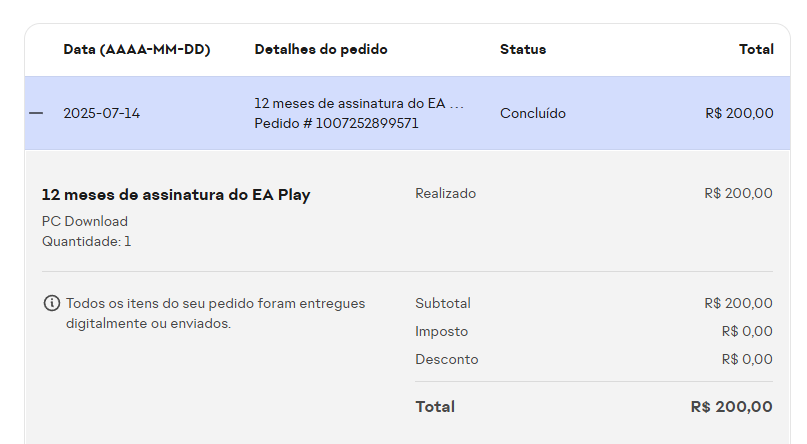Click the info icon beside delivery message

coord(51,303)
